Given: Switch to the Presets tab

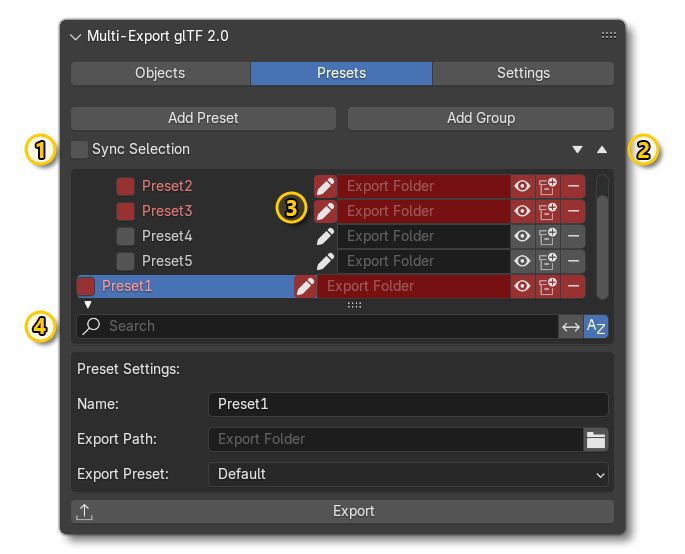Looking at the screenshot, I should point(341,73).
